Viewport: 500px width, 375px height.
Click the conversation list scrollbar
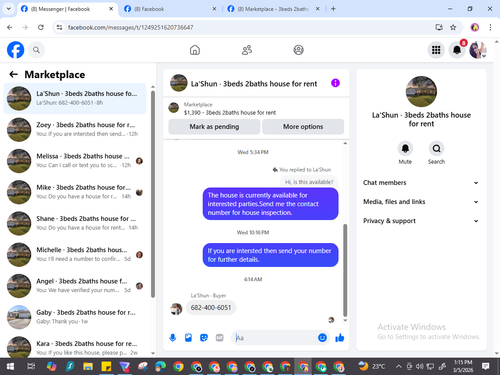coord(153,193)
